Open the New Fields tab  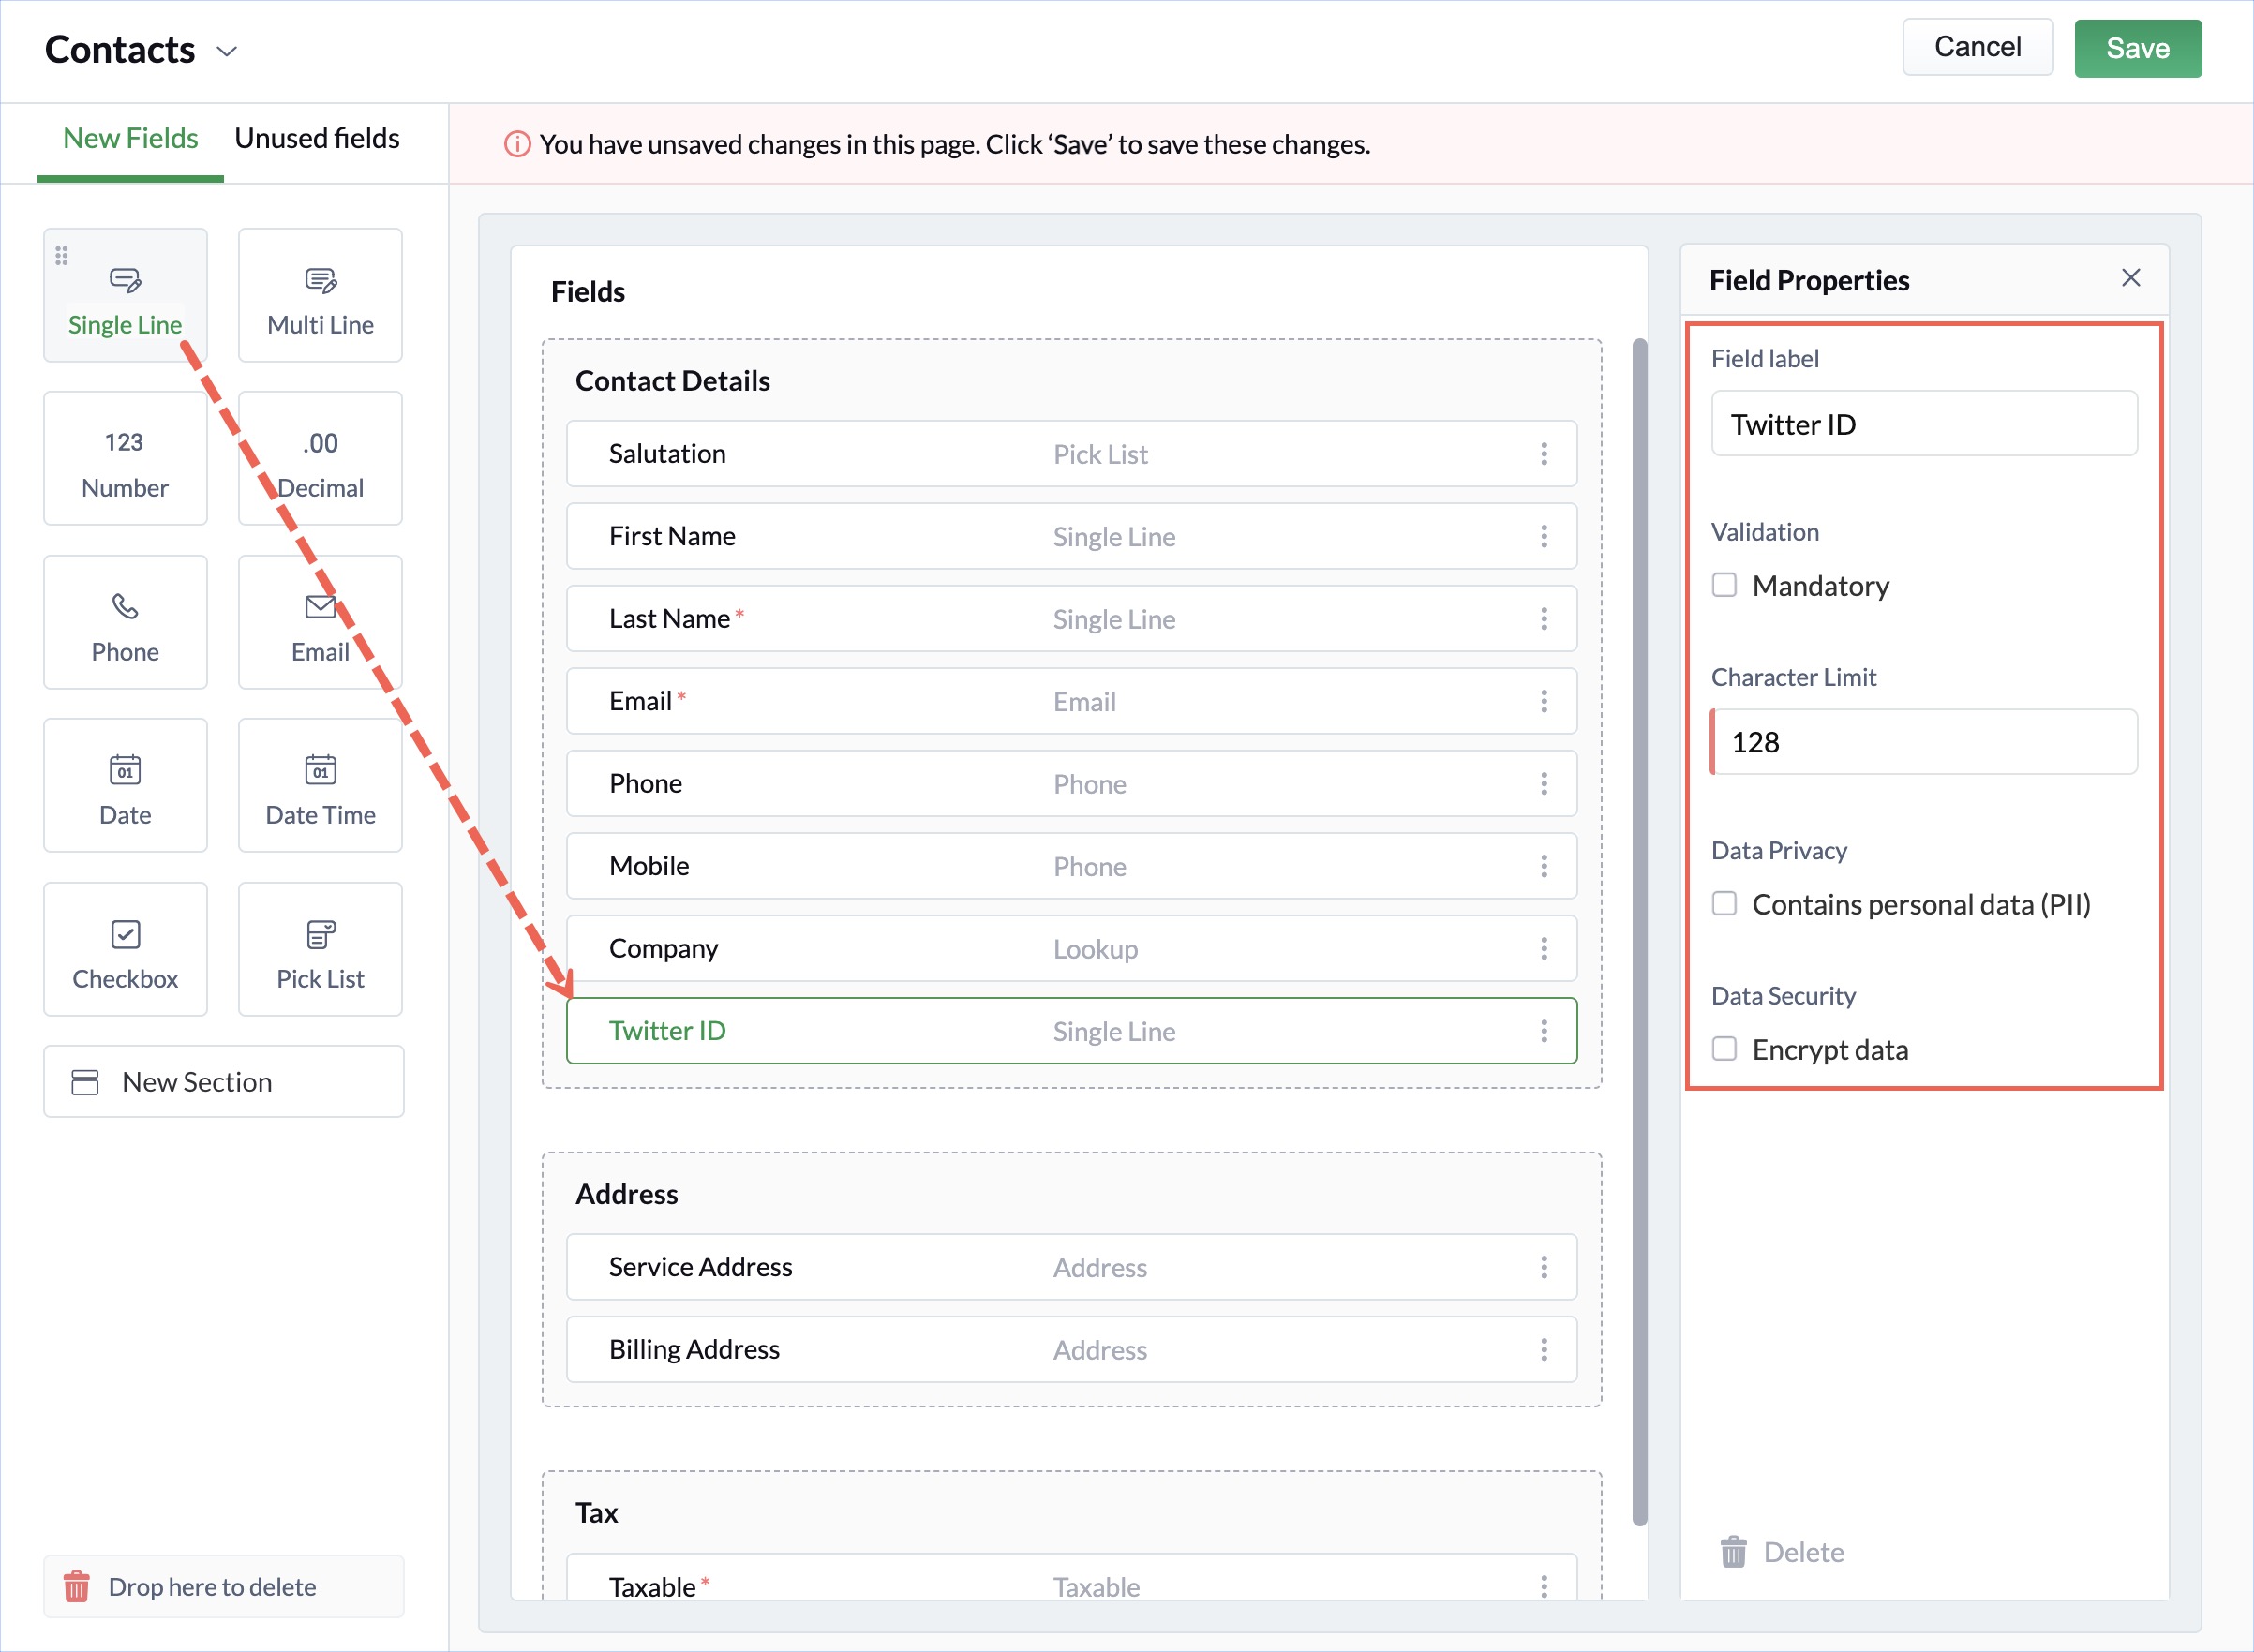click(130, 138)
